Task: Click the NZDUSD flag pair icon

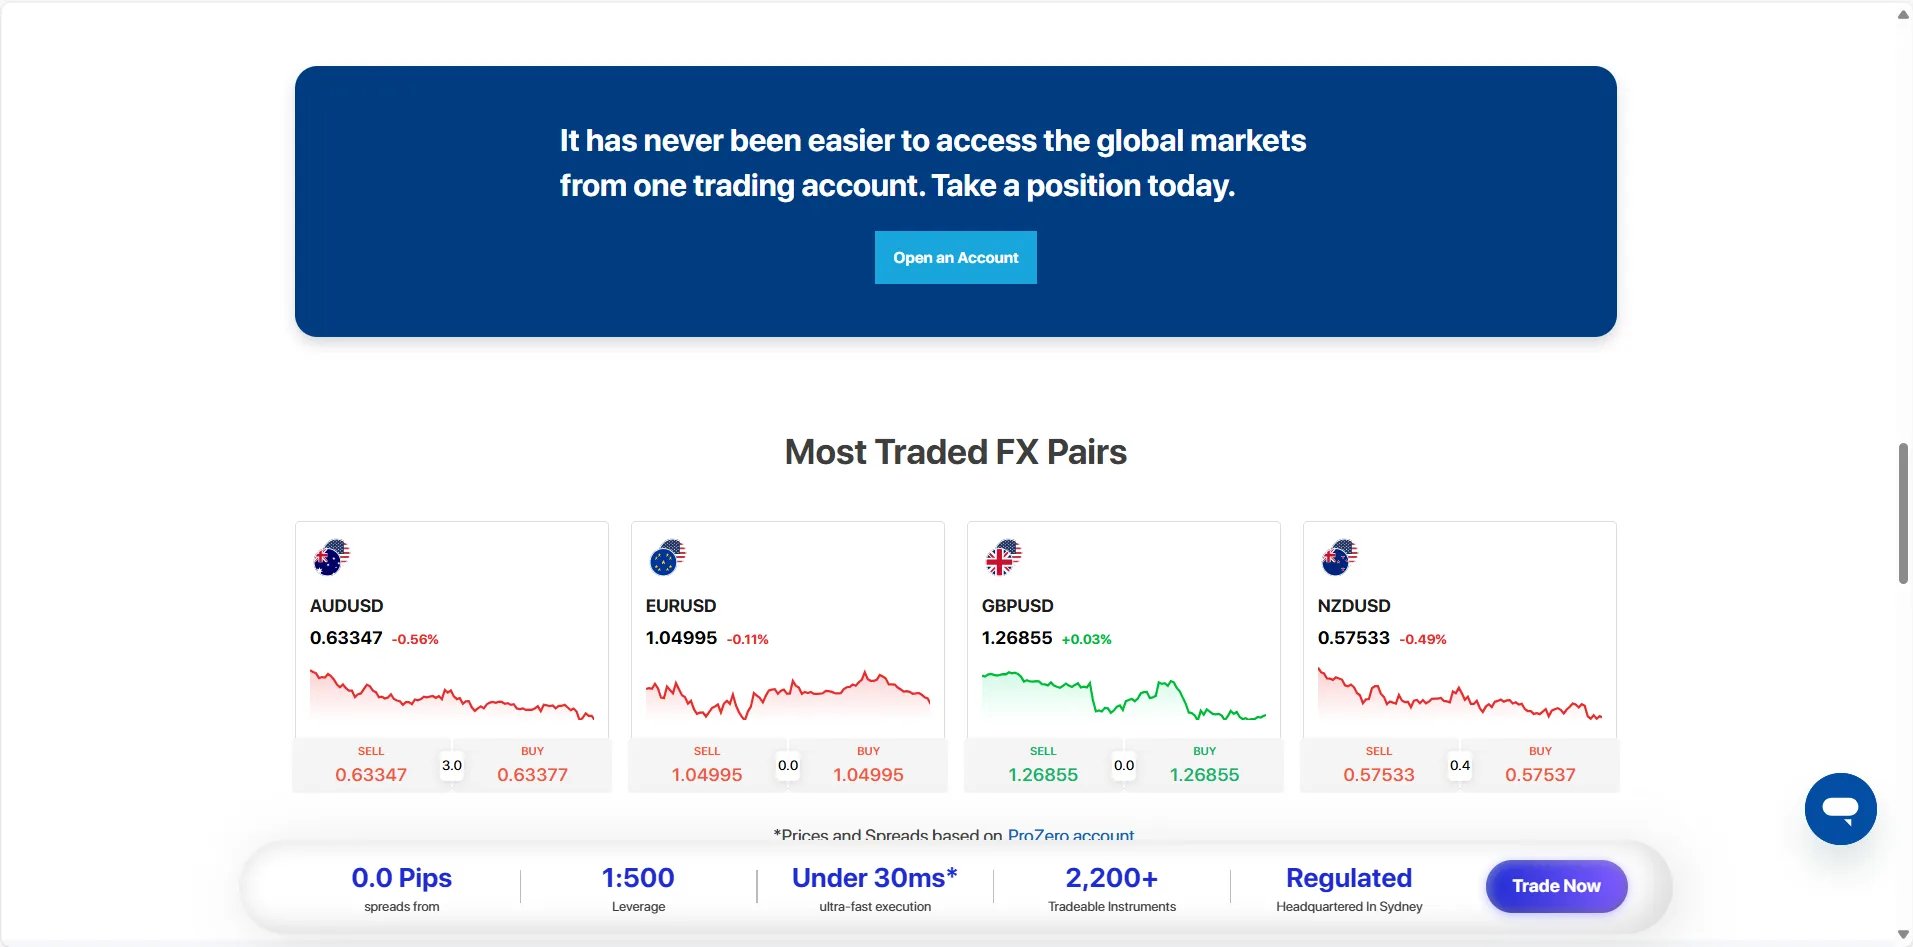Action: (1339, 557)
